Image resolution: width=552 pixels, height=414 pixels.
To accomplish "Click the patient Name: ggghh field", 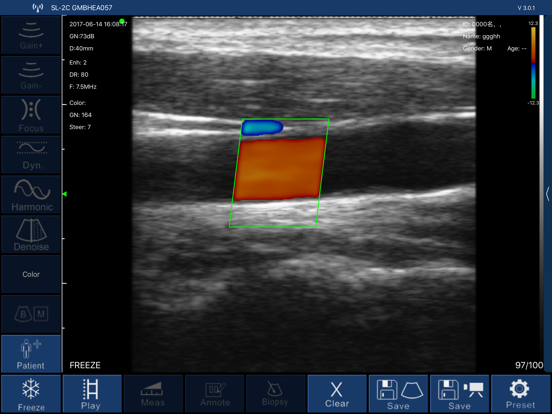I will pyautogui.click(x=481, y=36).
